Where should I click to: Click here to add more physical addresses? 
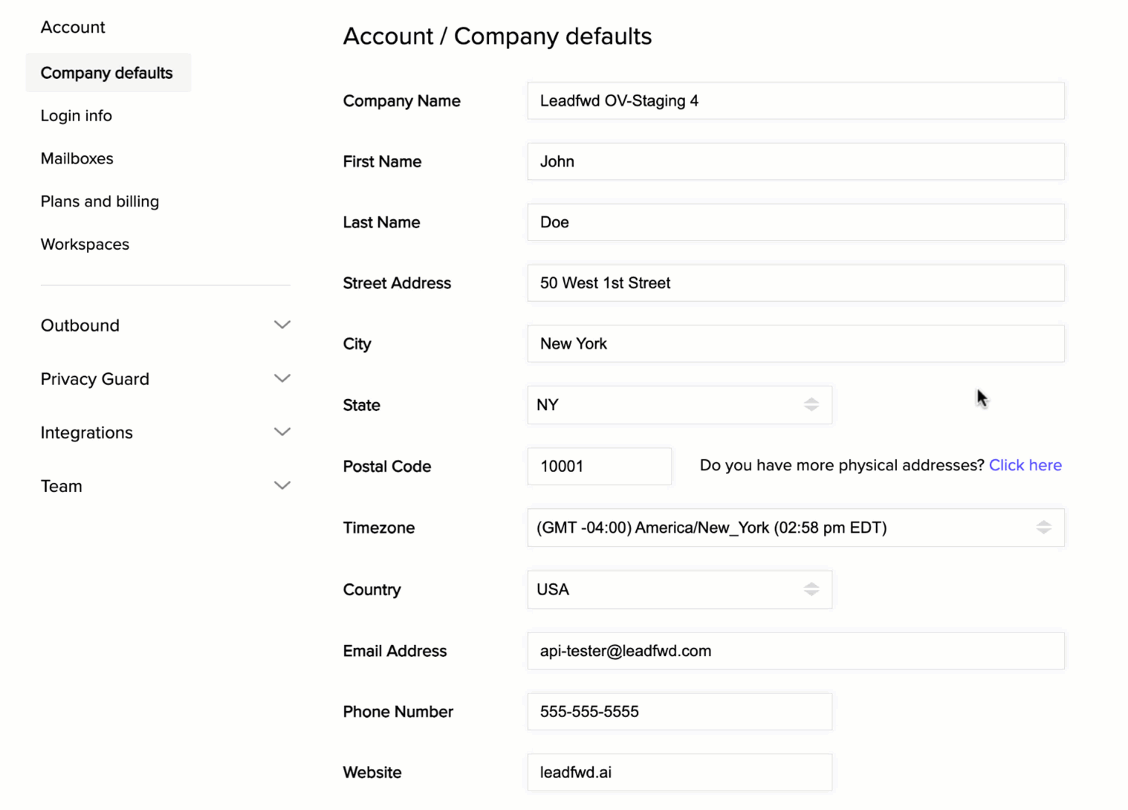point(1025,465)
